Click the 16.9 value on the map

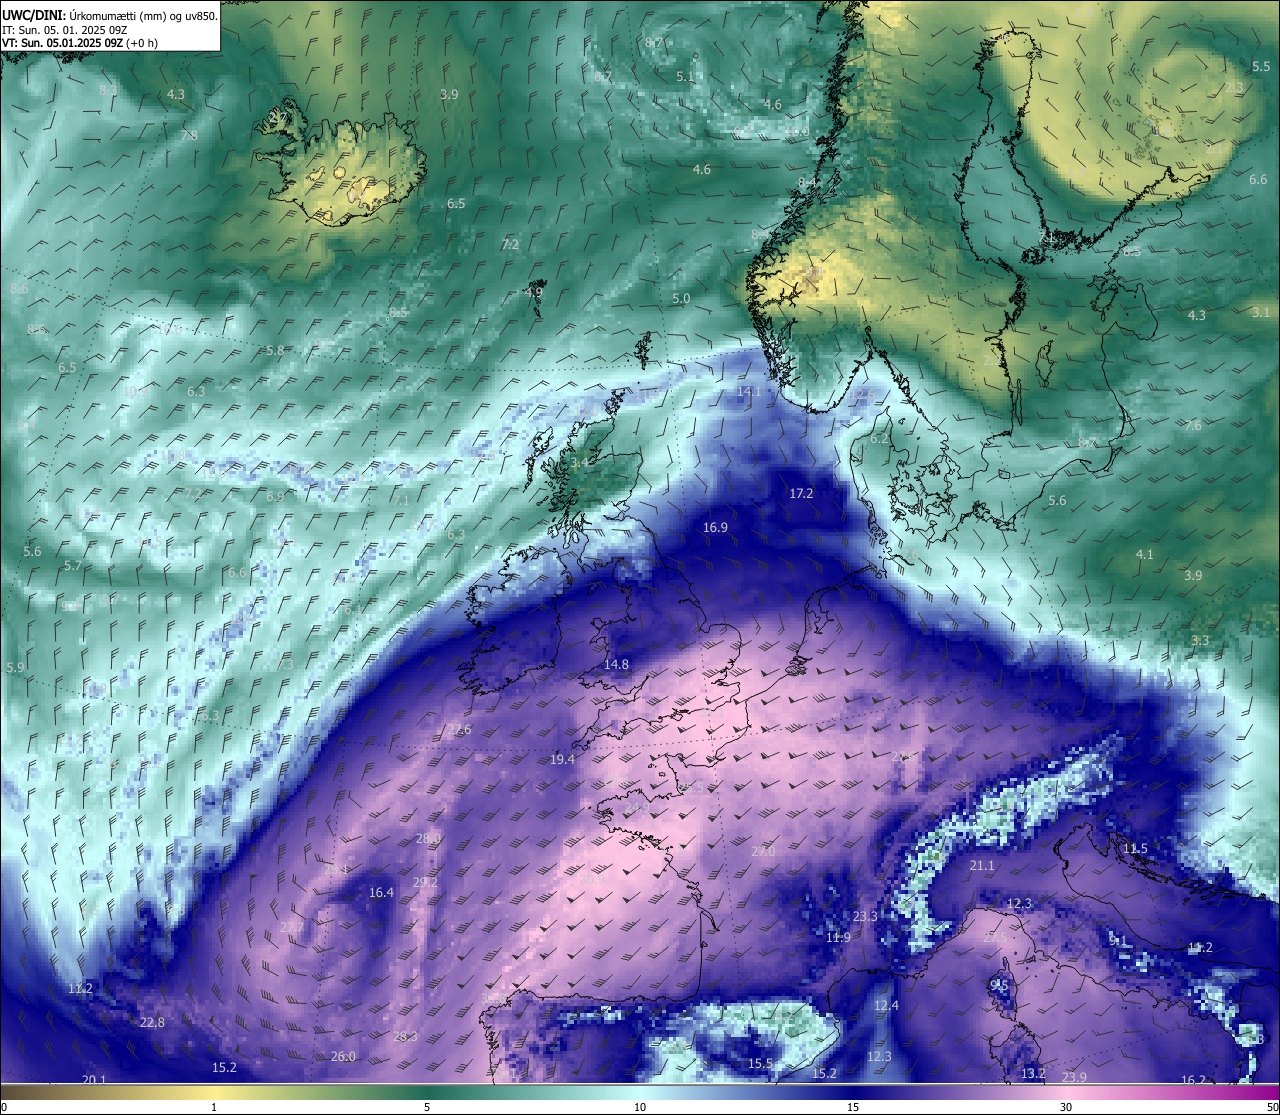715,527
